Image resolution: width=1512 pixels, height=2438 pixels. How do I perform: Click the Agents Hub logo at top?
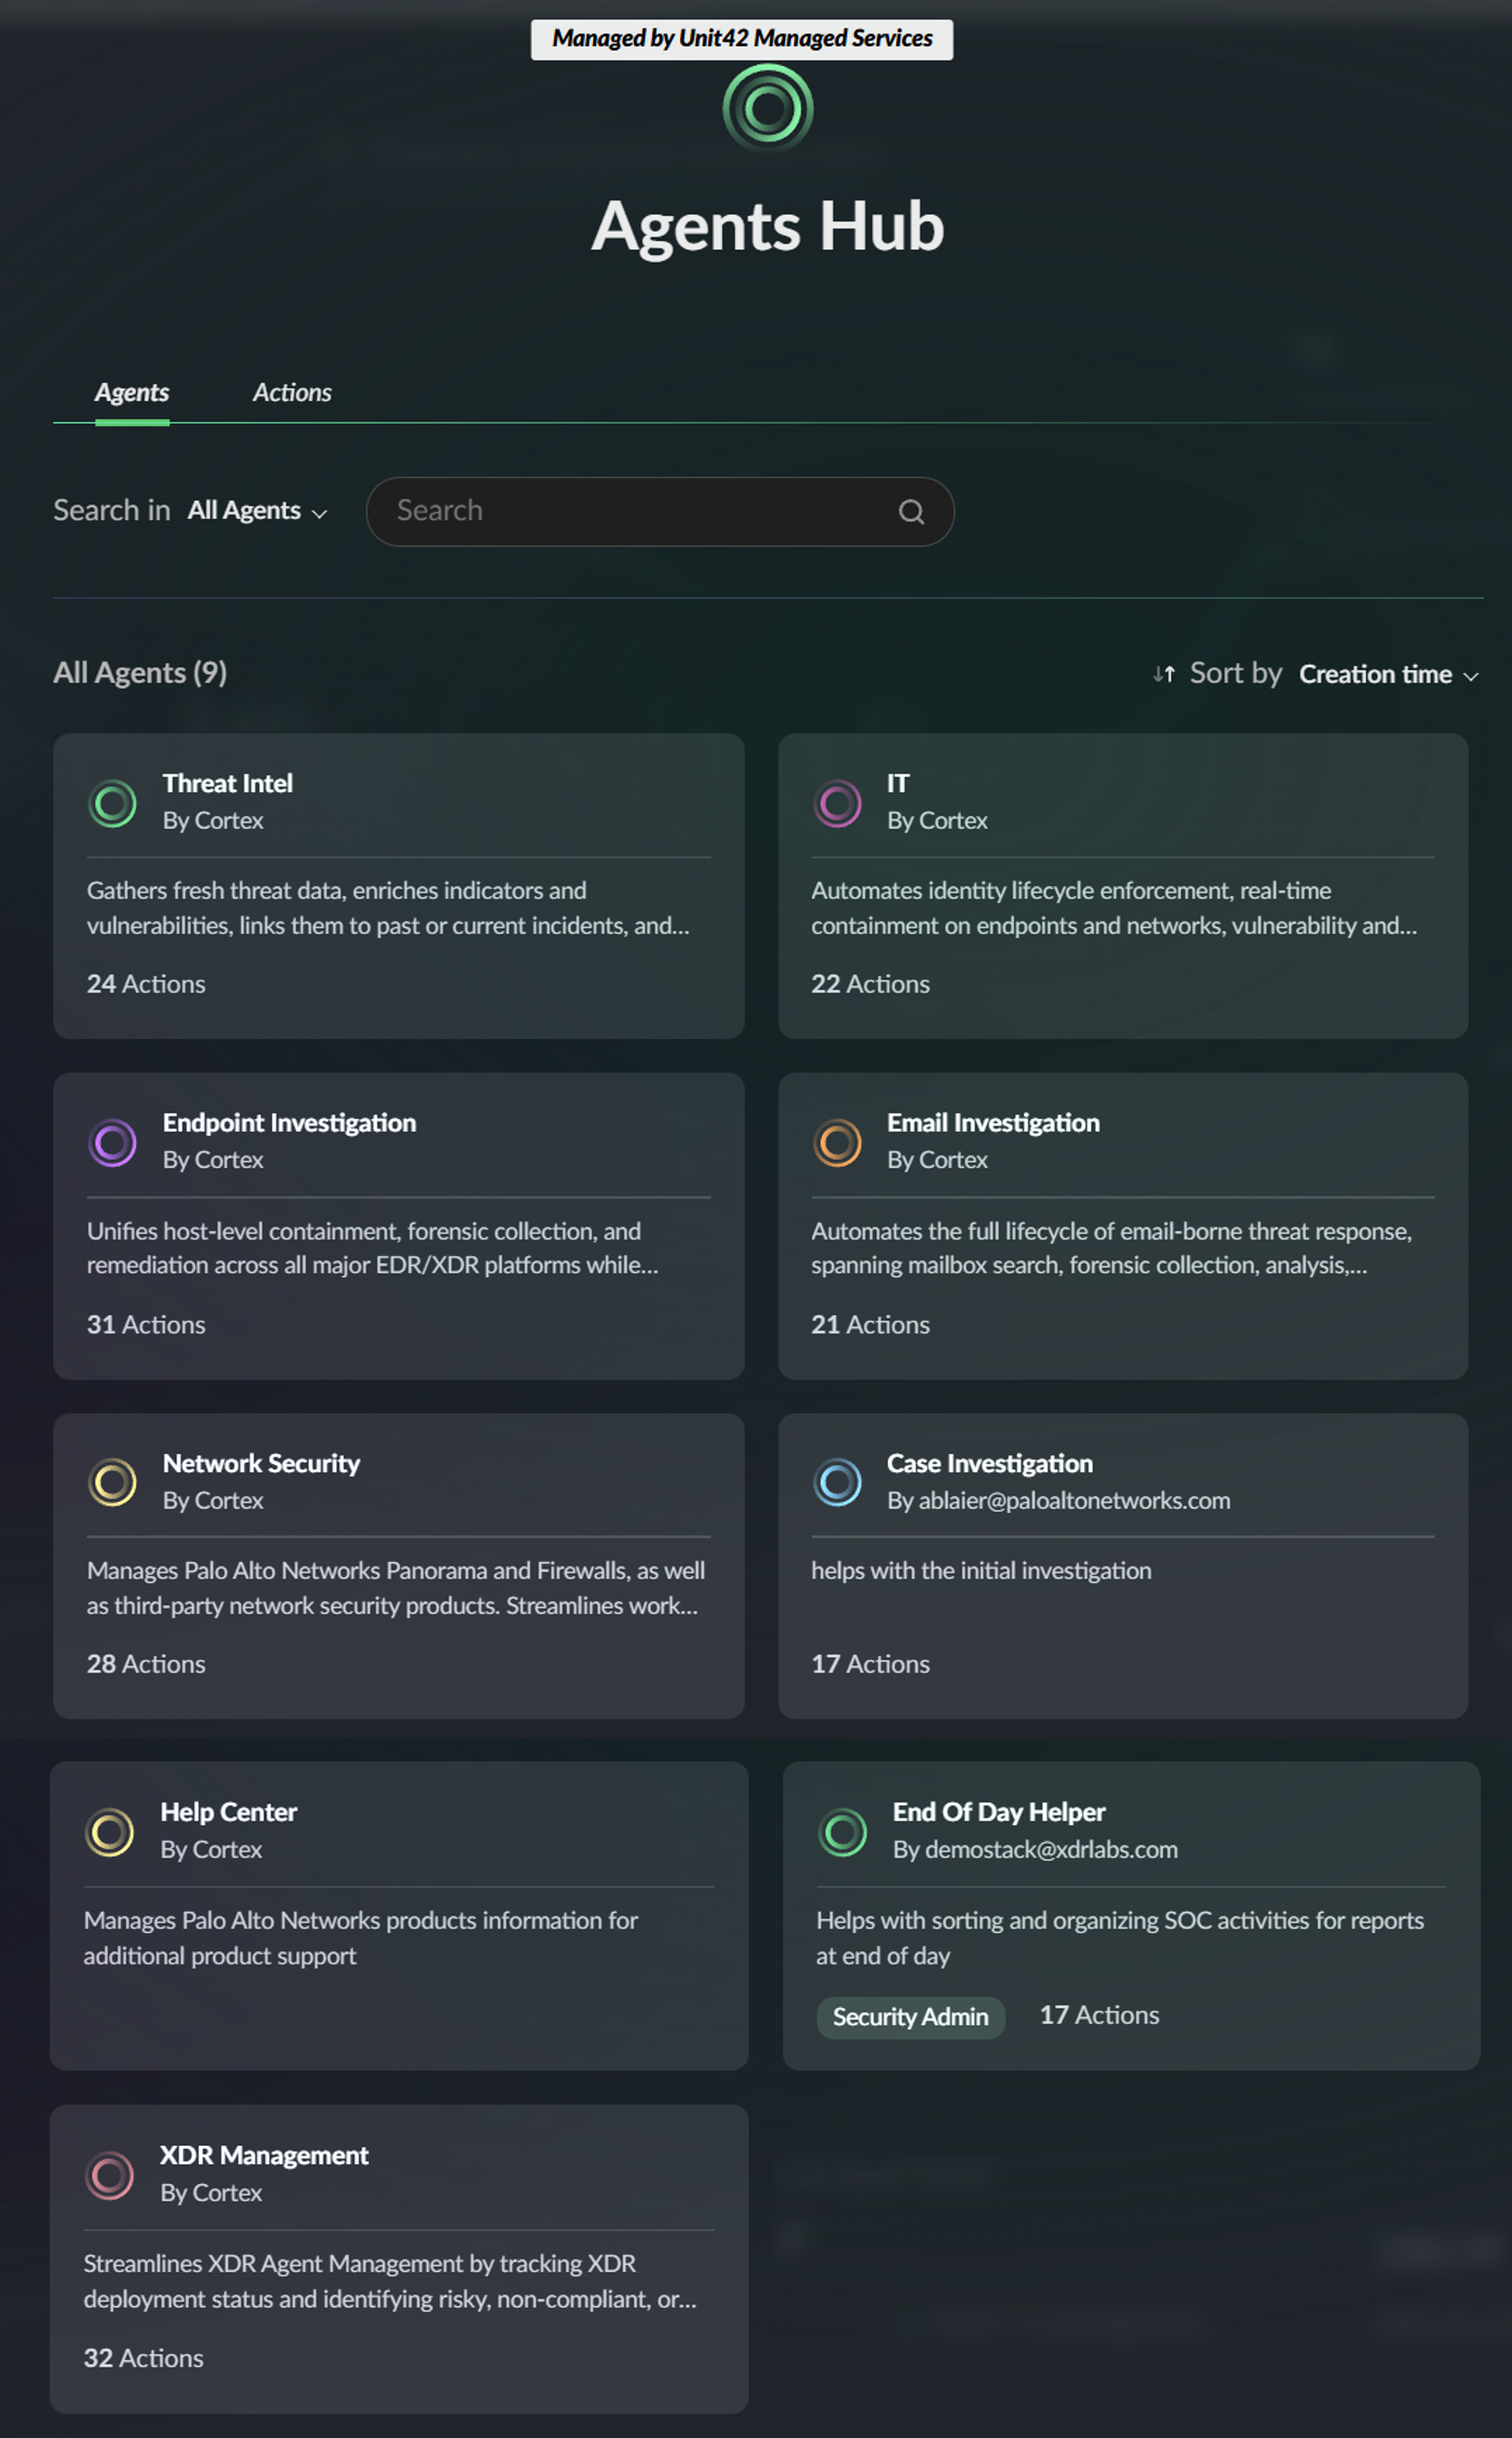point(767,108)
